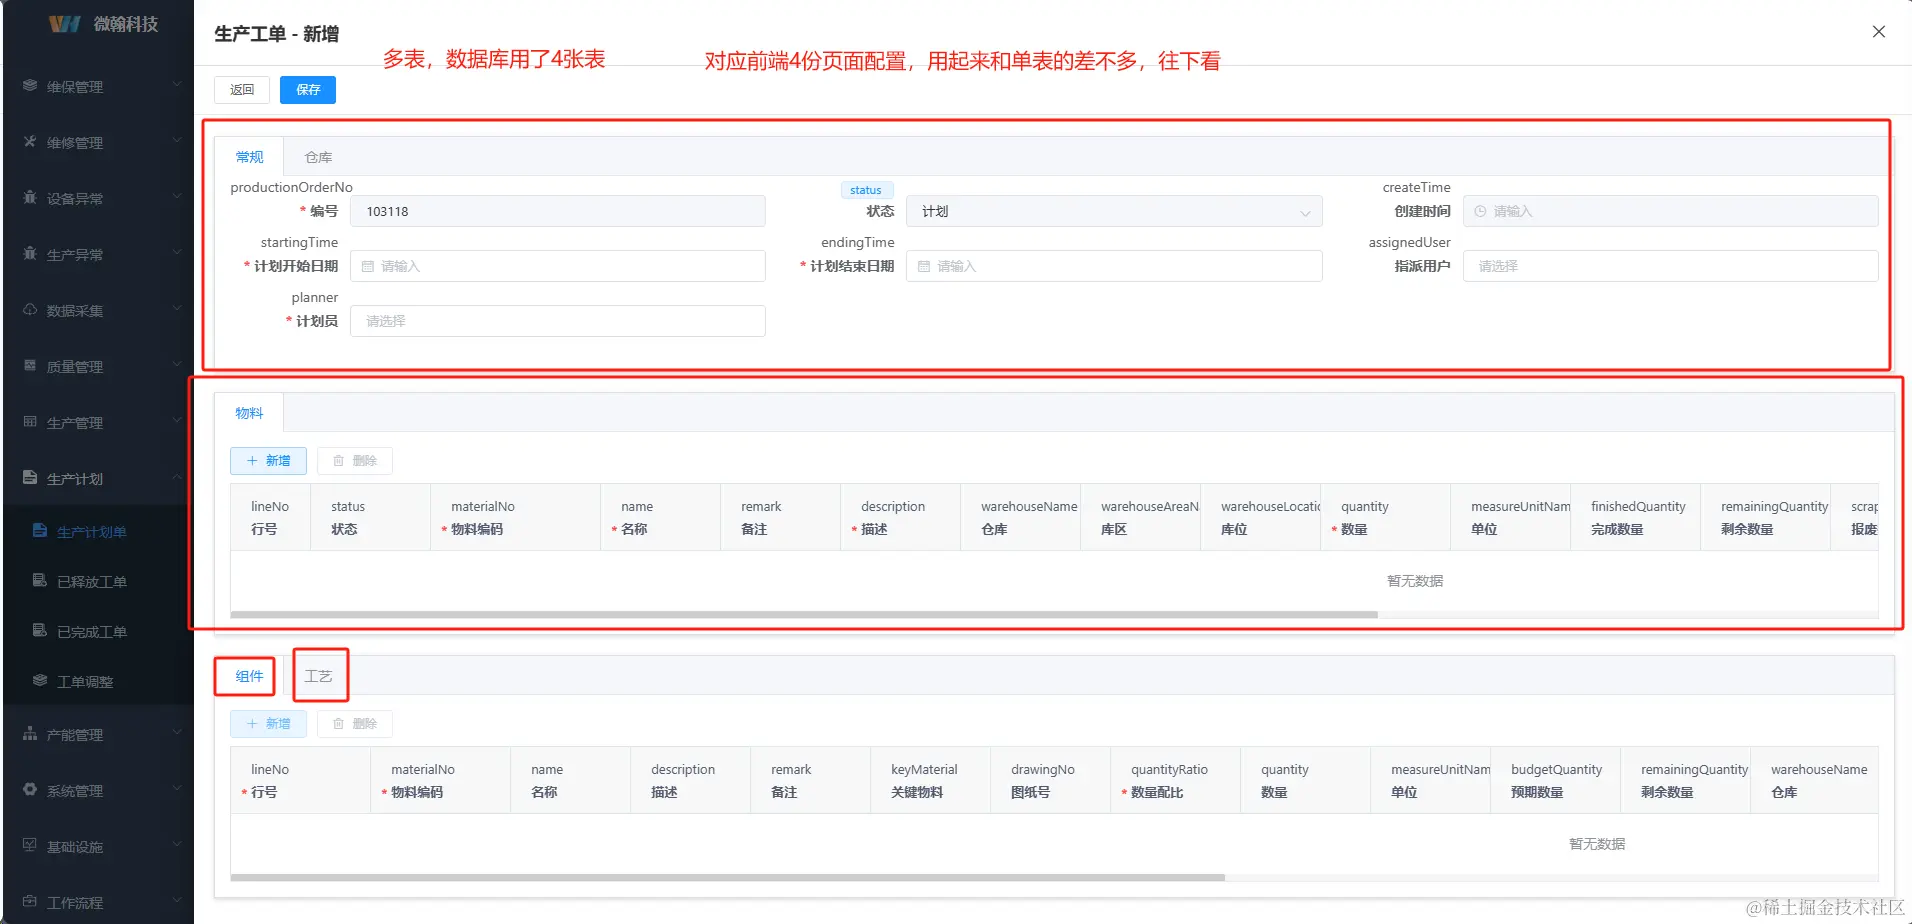Click the 工单调整 layers icon
This screenshot has height=924, width=1912.
[40, 681]
